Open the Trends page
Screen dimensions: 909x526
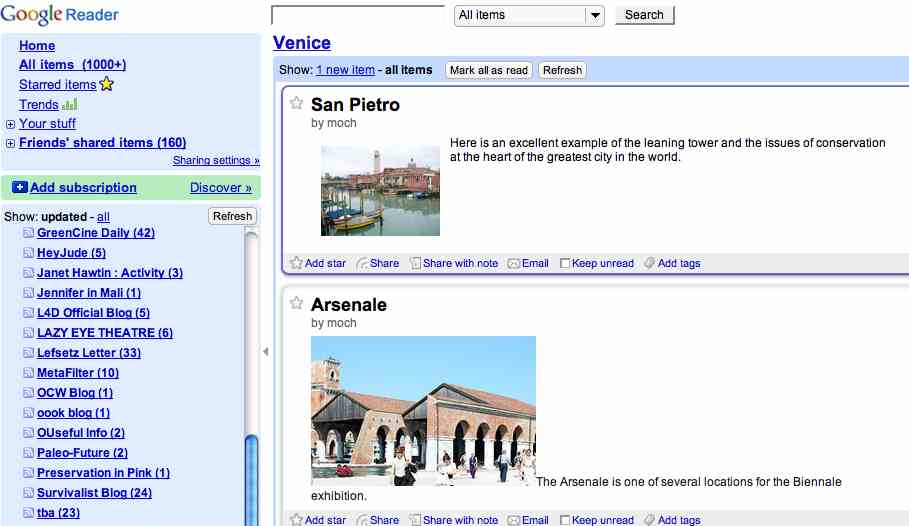coord(39,105)
